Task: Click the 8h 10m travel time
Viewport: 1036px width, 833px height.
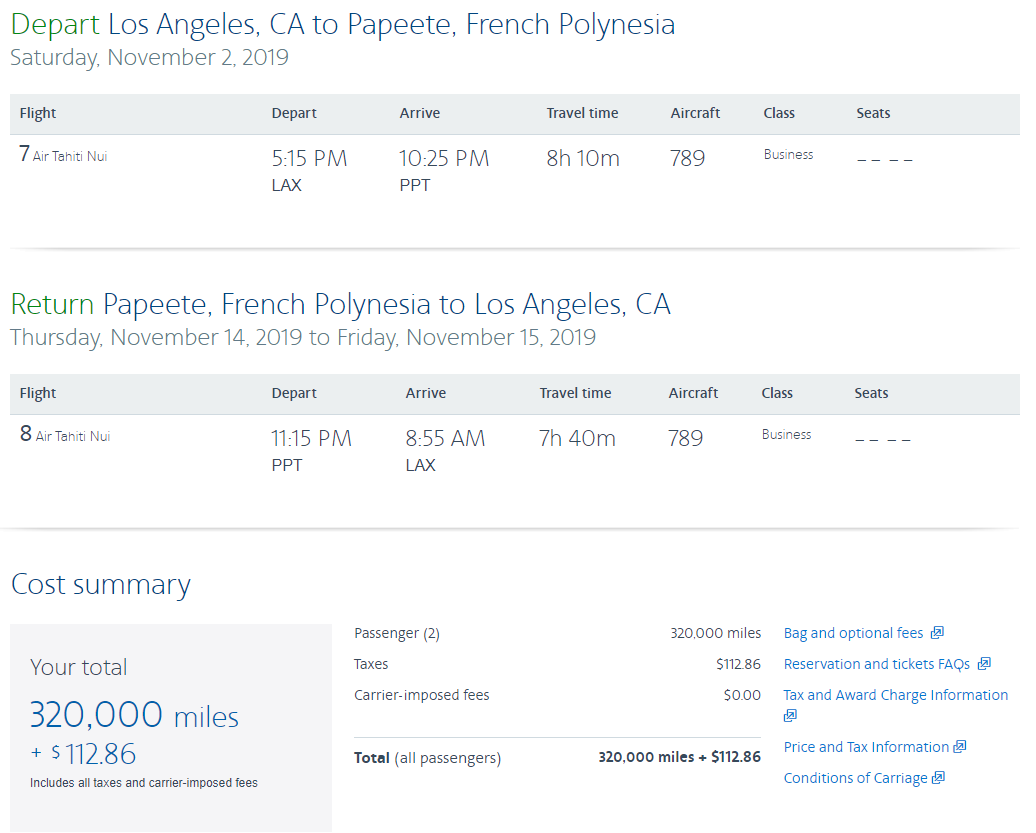Action: pyautogui.click(x=583, y=158)
